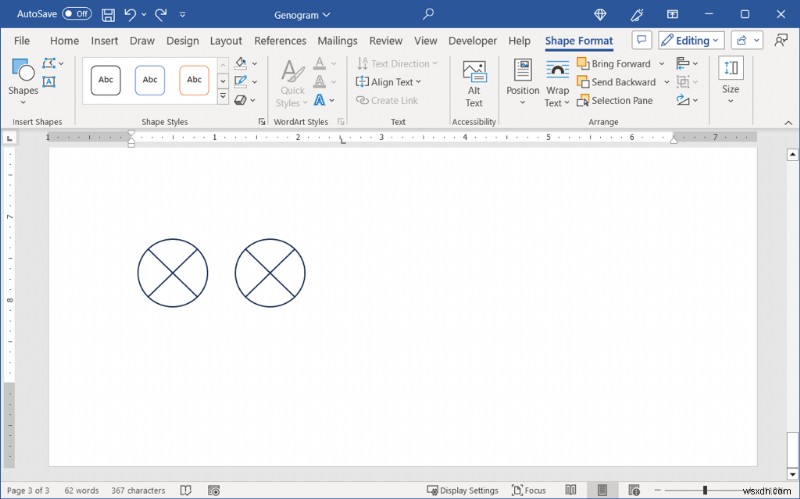This screenshot has height=499, width=800.
Task: Switch to Web Layout view
Action: pyautogui.click(x=634, y=490)
